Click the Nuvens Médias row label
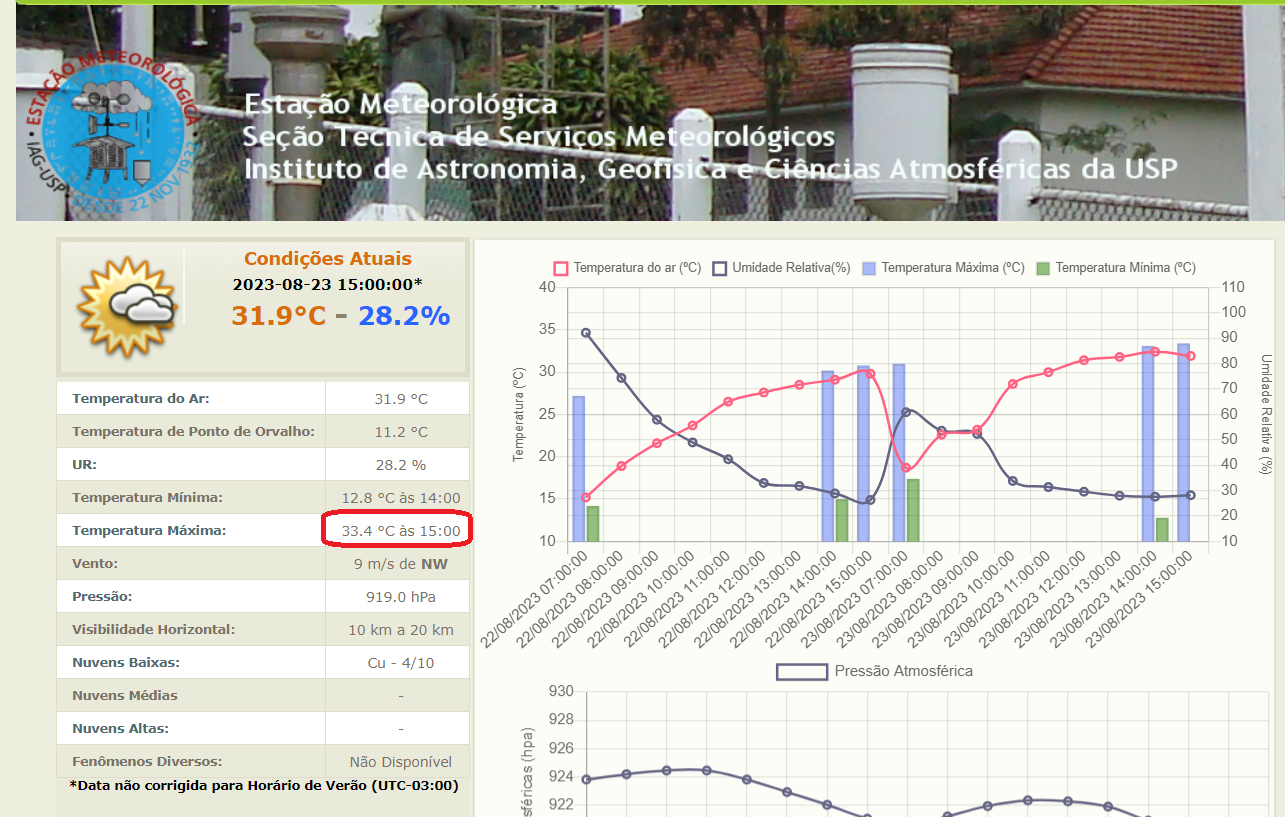The image size is (1285, 817). point(125,696)
